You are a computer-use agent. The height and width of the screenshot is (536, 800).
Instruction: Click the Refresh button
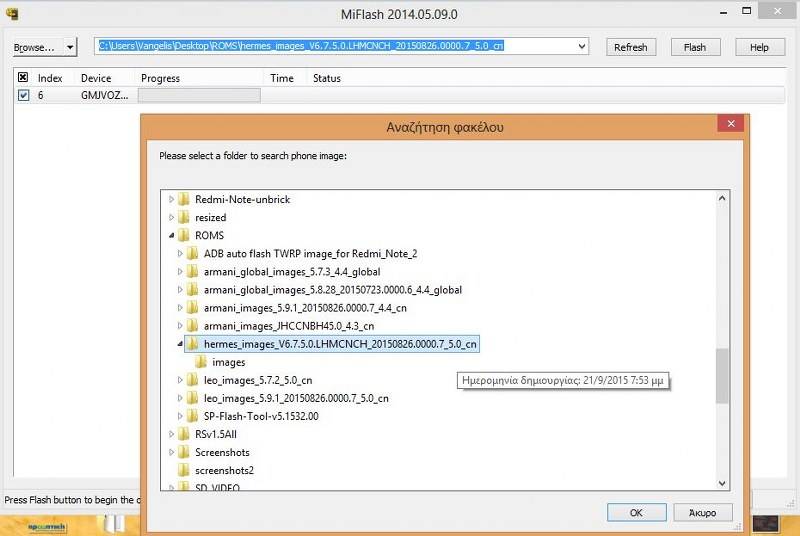coord(630,47)
